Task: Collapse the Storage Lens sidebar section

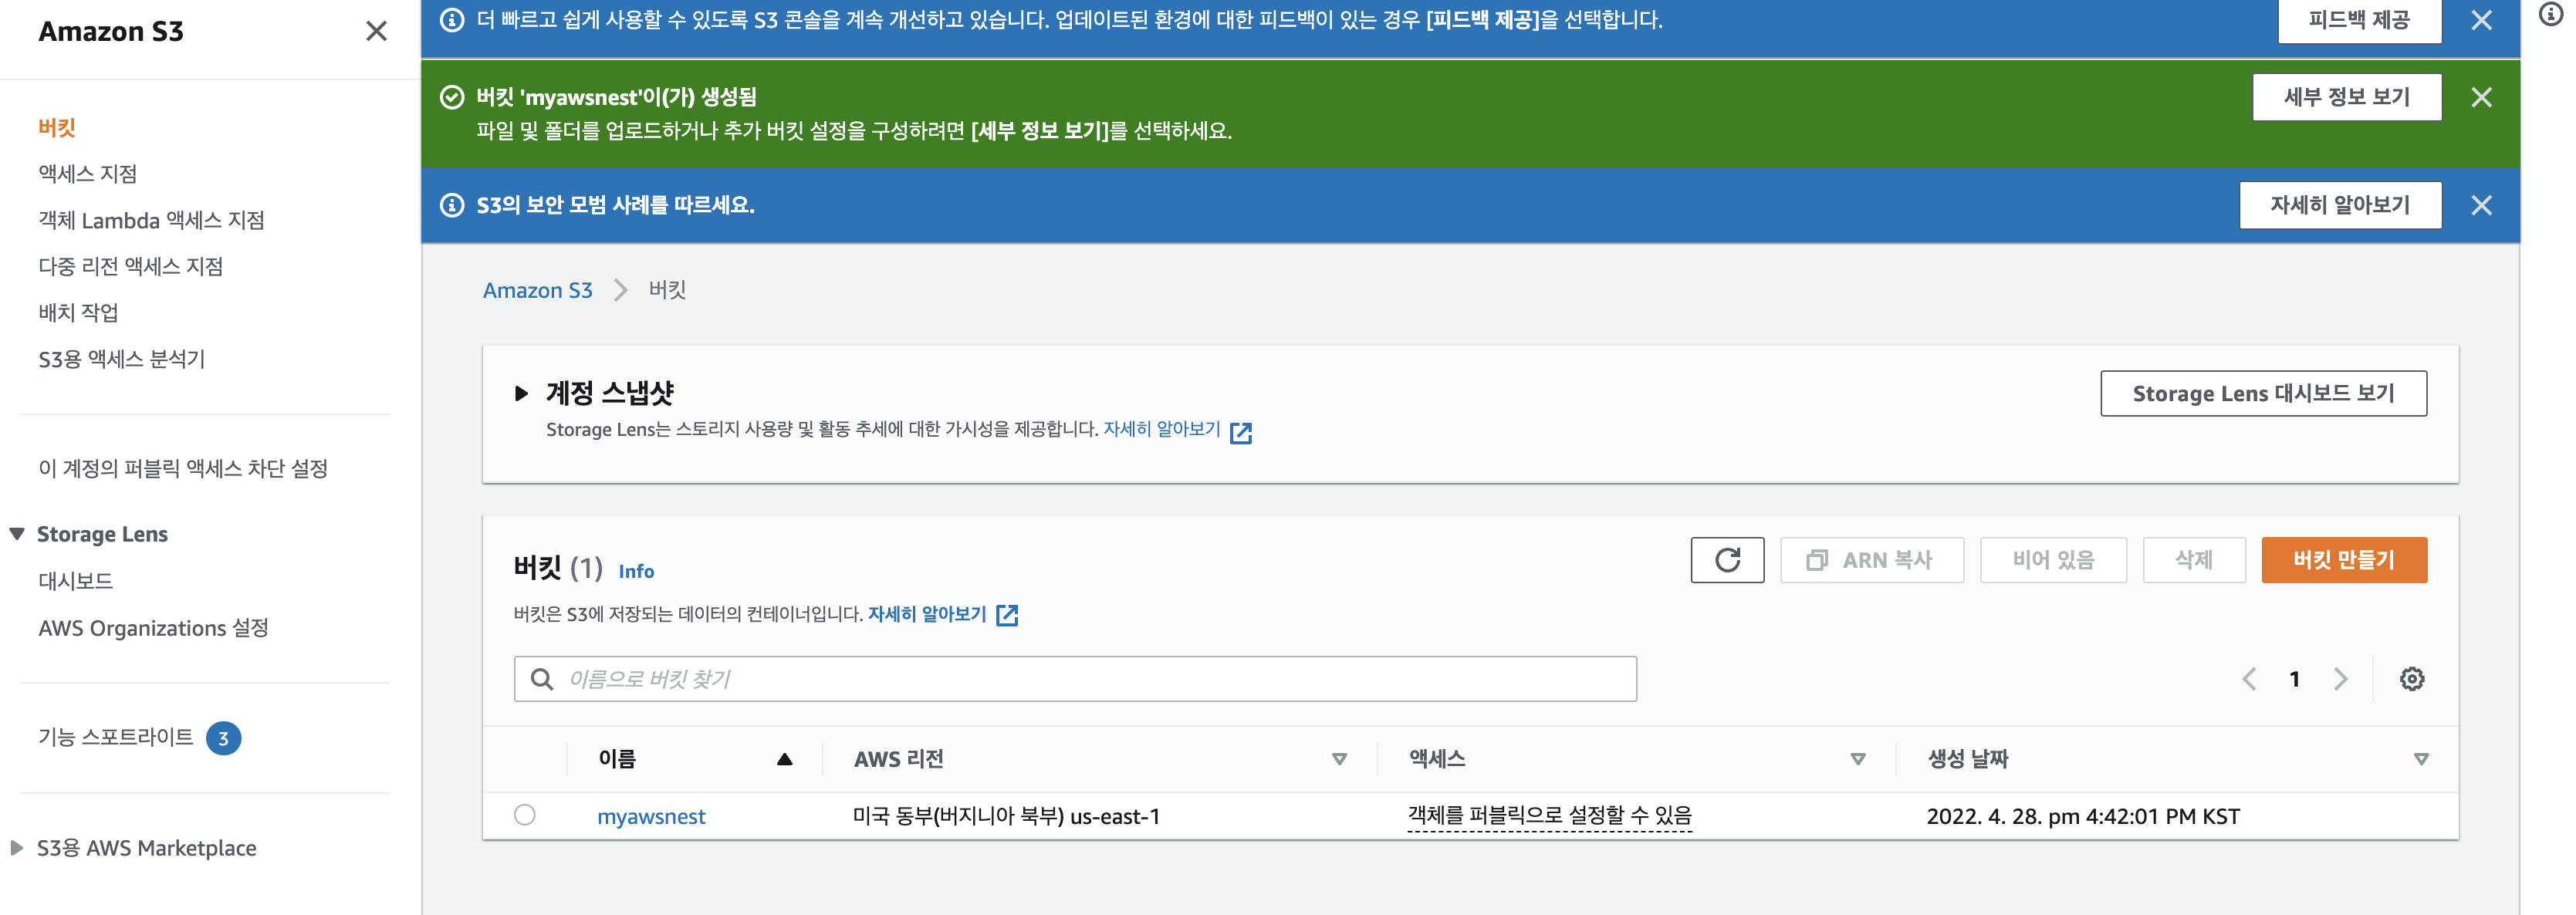Action: (x=17, y=534)
